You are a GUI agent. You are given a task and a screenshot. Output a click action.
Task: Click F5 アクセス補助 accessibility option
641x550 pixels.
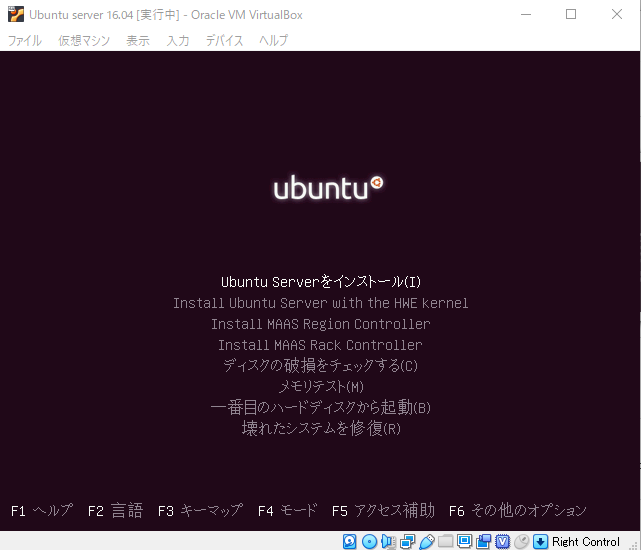(x=383, y=511)
